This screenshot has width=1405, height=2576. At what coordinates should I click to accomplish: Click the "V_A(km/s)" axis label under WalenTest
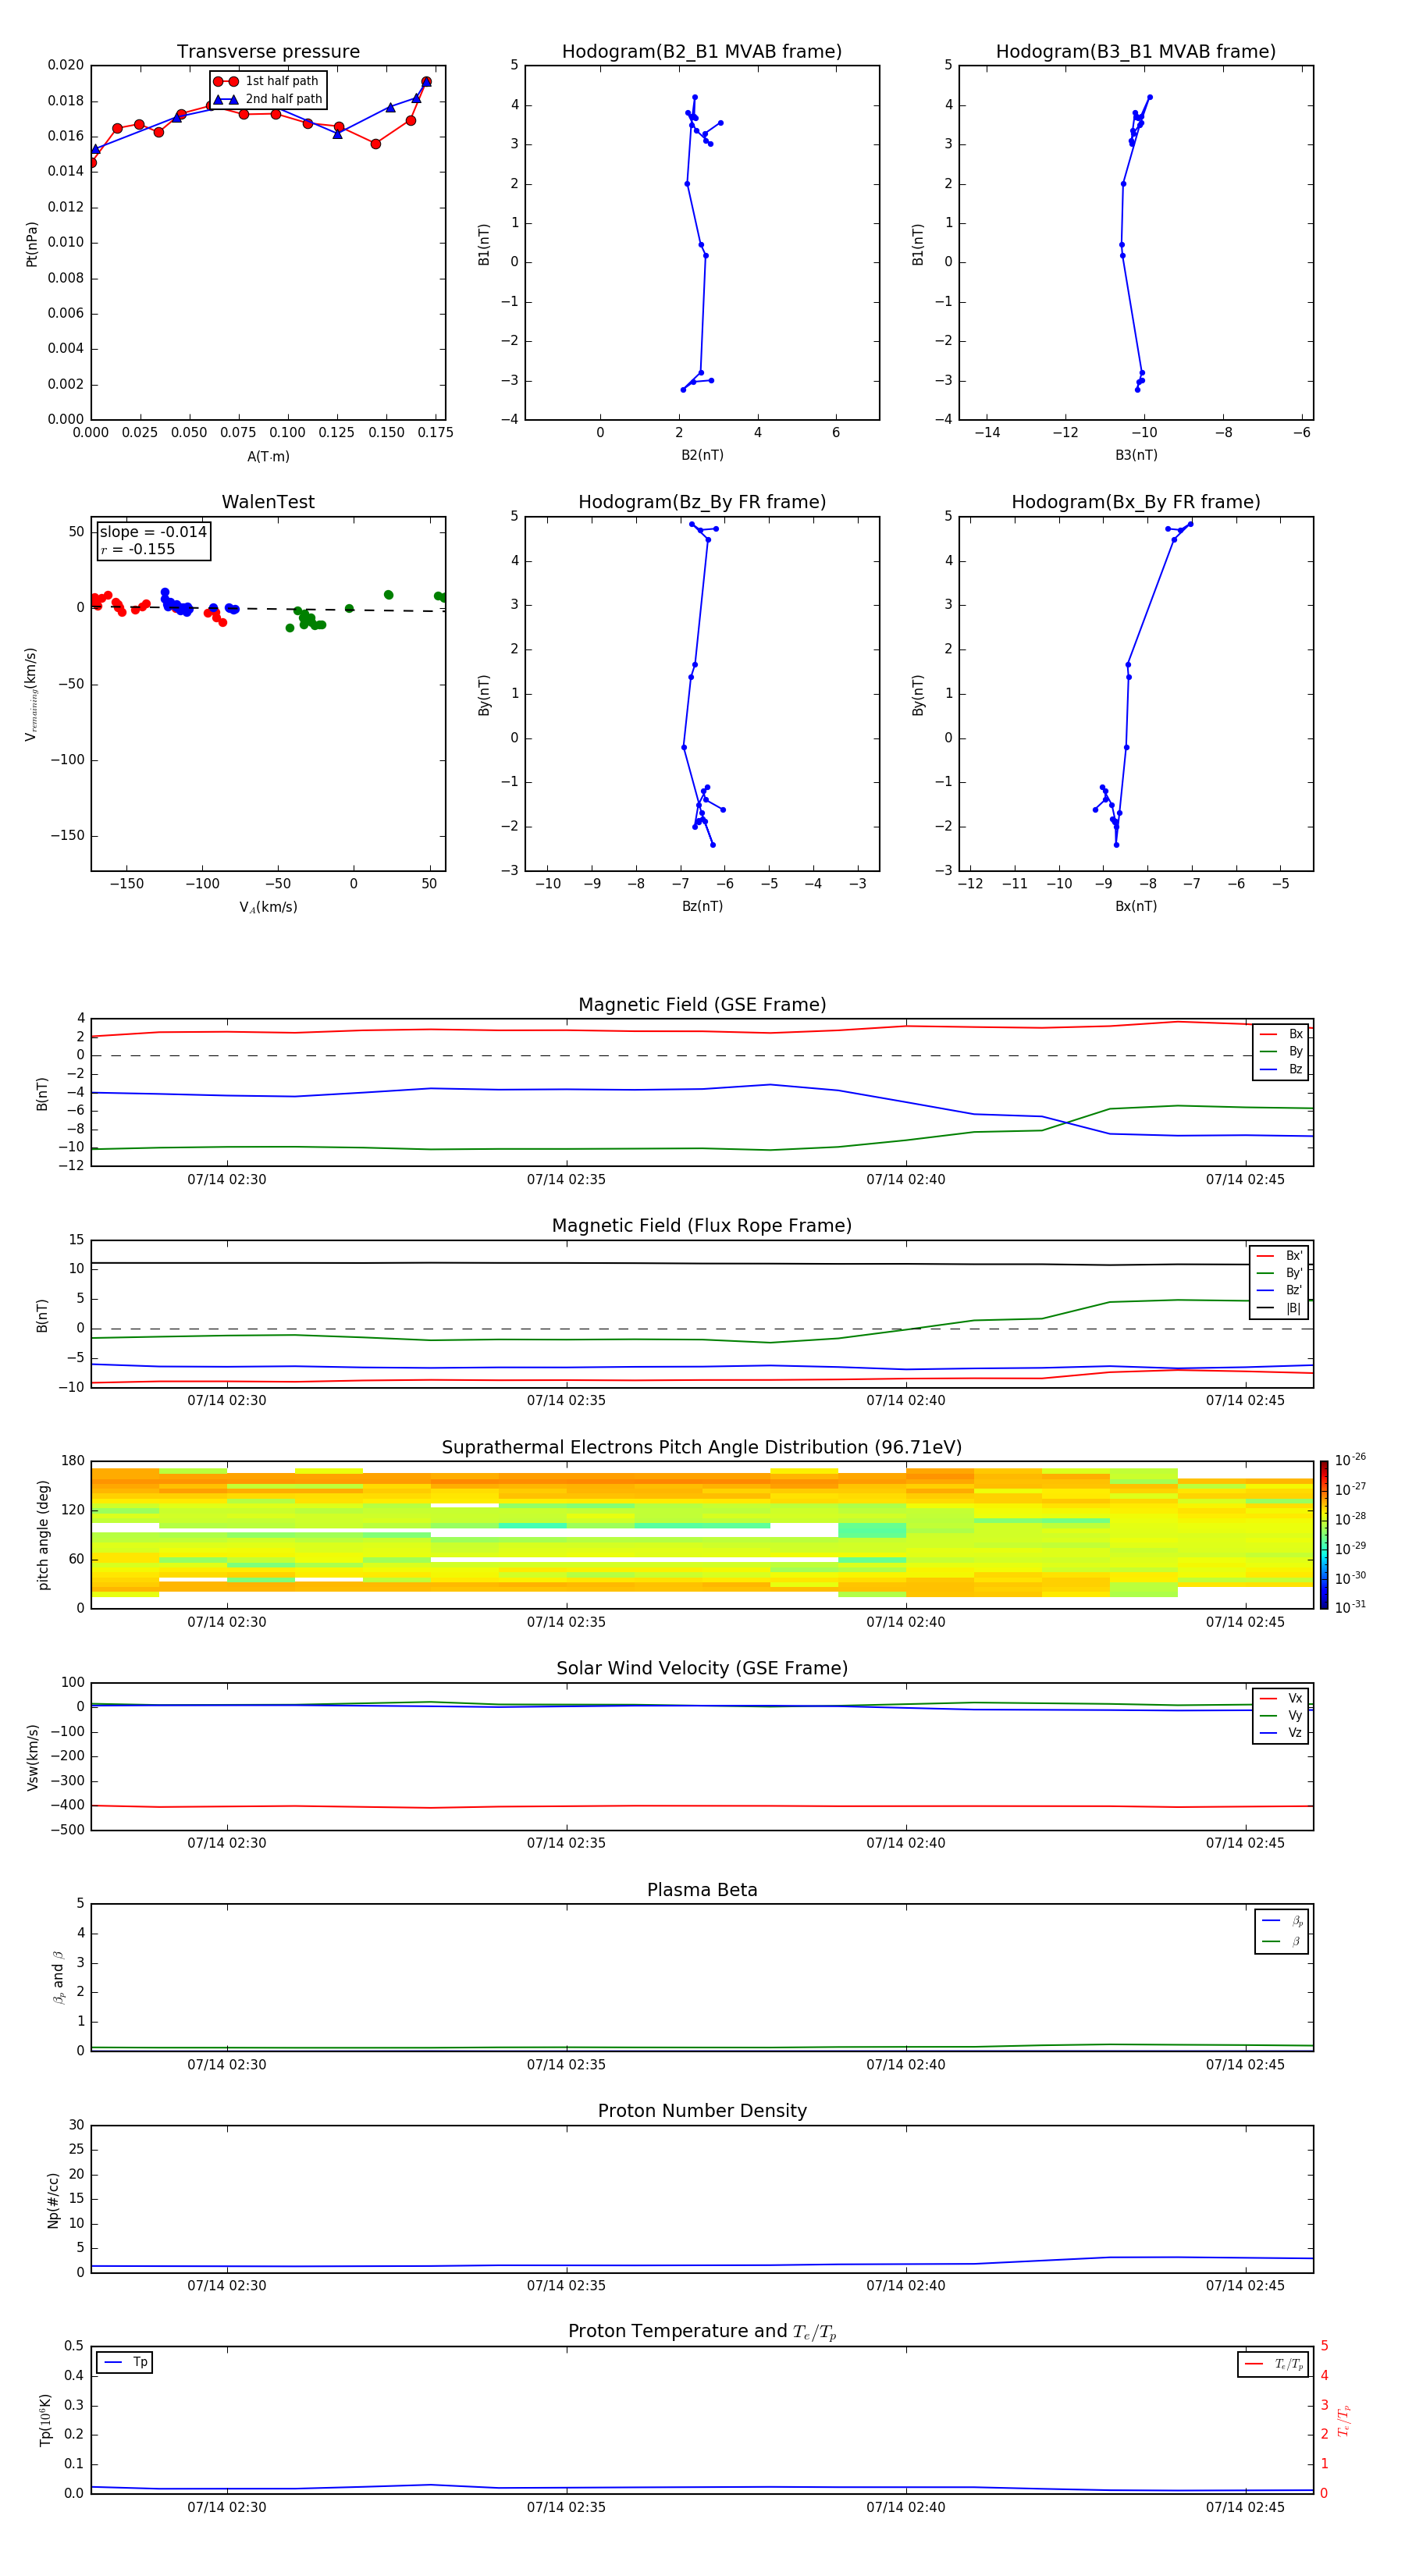[268, 907]
